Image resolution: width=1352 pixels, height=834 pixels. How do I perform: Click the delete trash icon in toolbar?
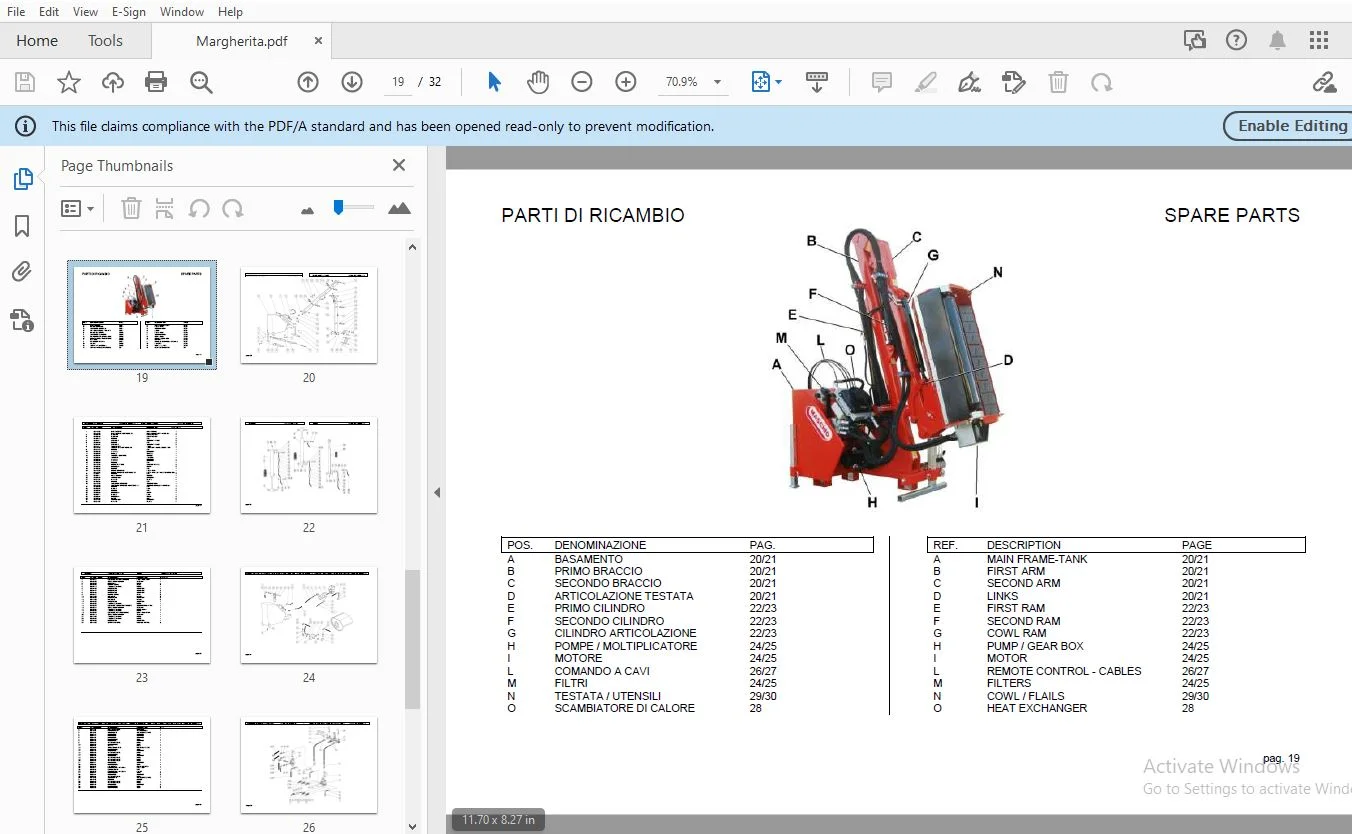pyautogui.click(x=1058, y=82)
